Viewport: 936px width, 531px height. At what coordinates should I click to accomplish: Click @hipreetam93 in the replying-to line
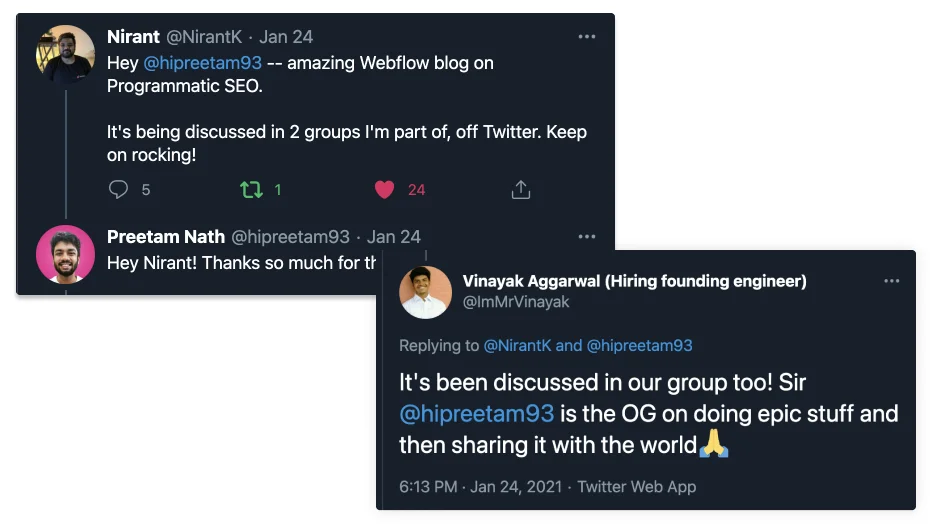639,345
